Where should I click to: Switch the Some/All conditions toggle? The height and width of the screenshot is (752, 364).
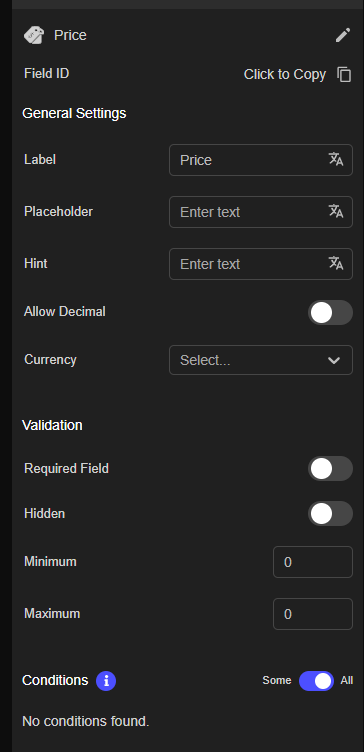(x=317, y=681)
